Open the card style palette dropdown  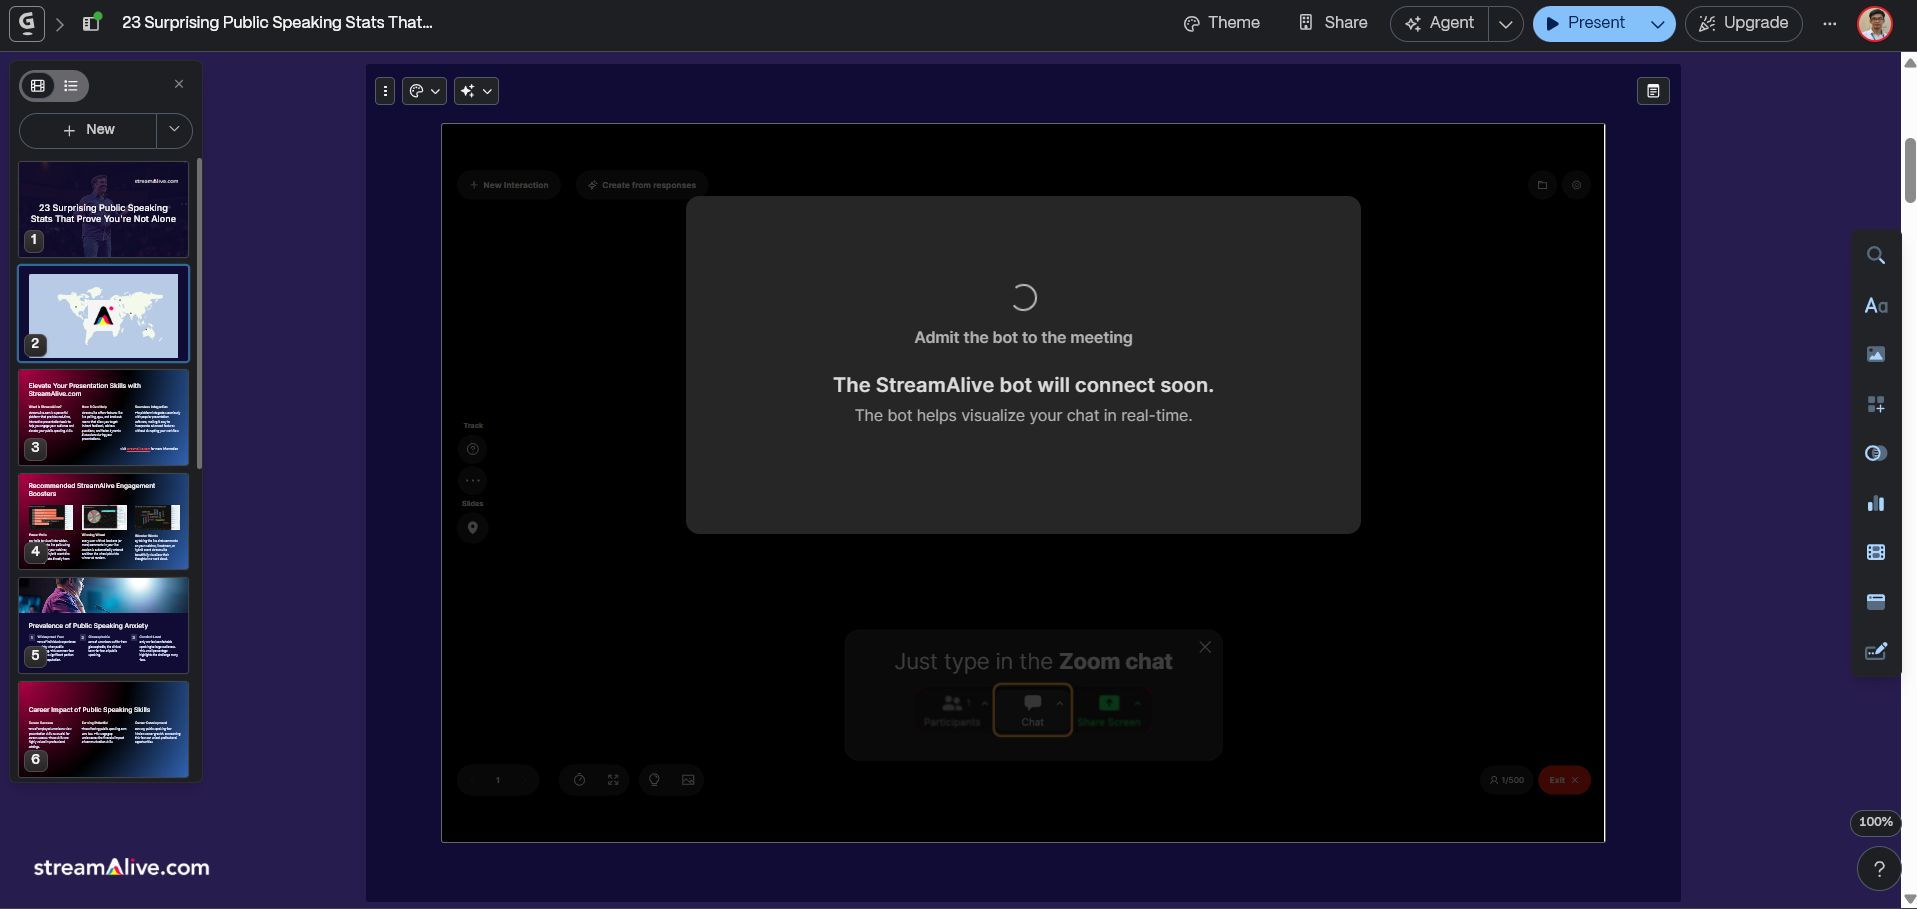[x=424, y=91]
